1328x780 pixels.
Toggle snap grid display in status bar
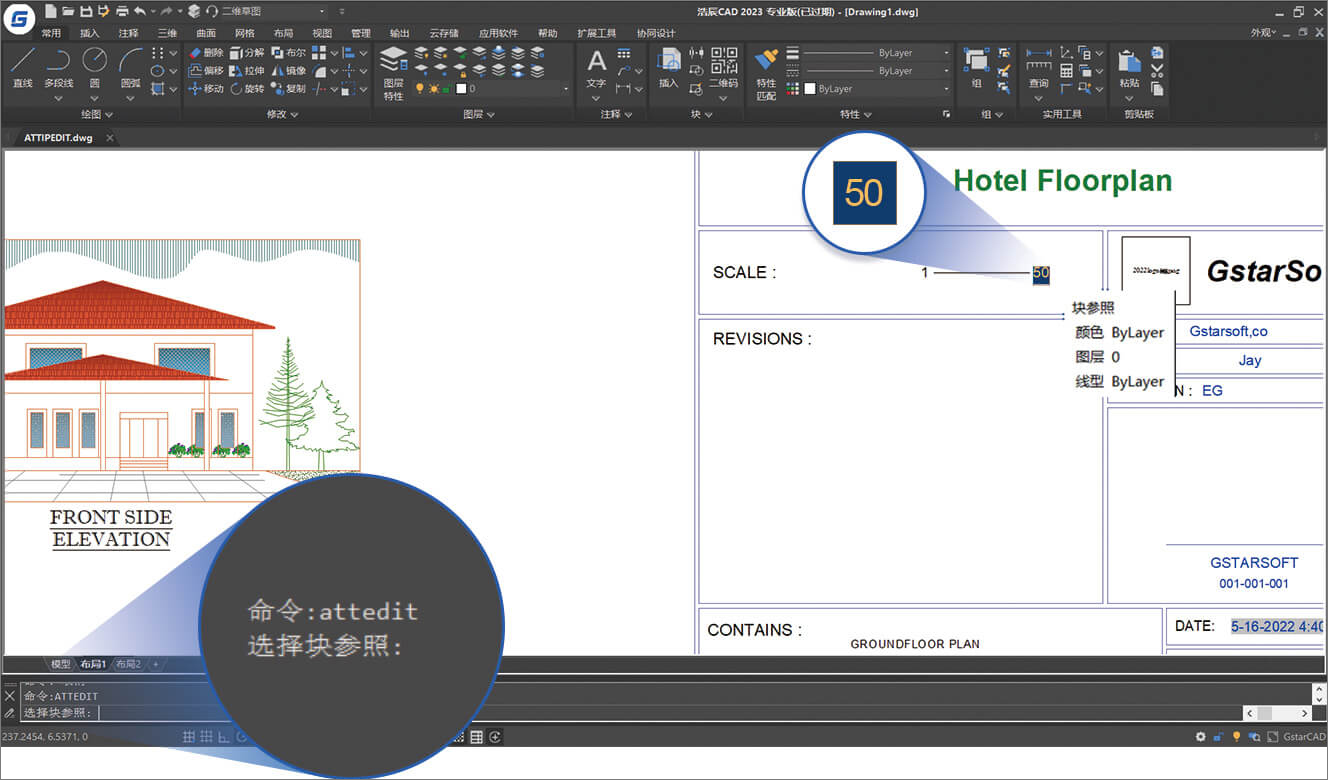point(188,737)
